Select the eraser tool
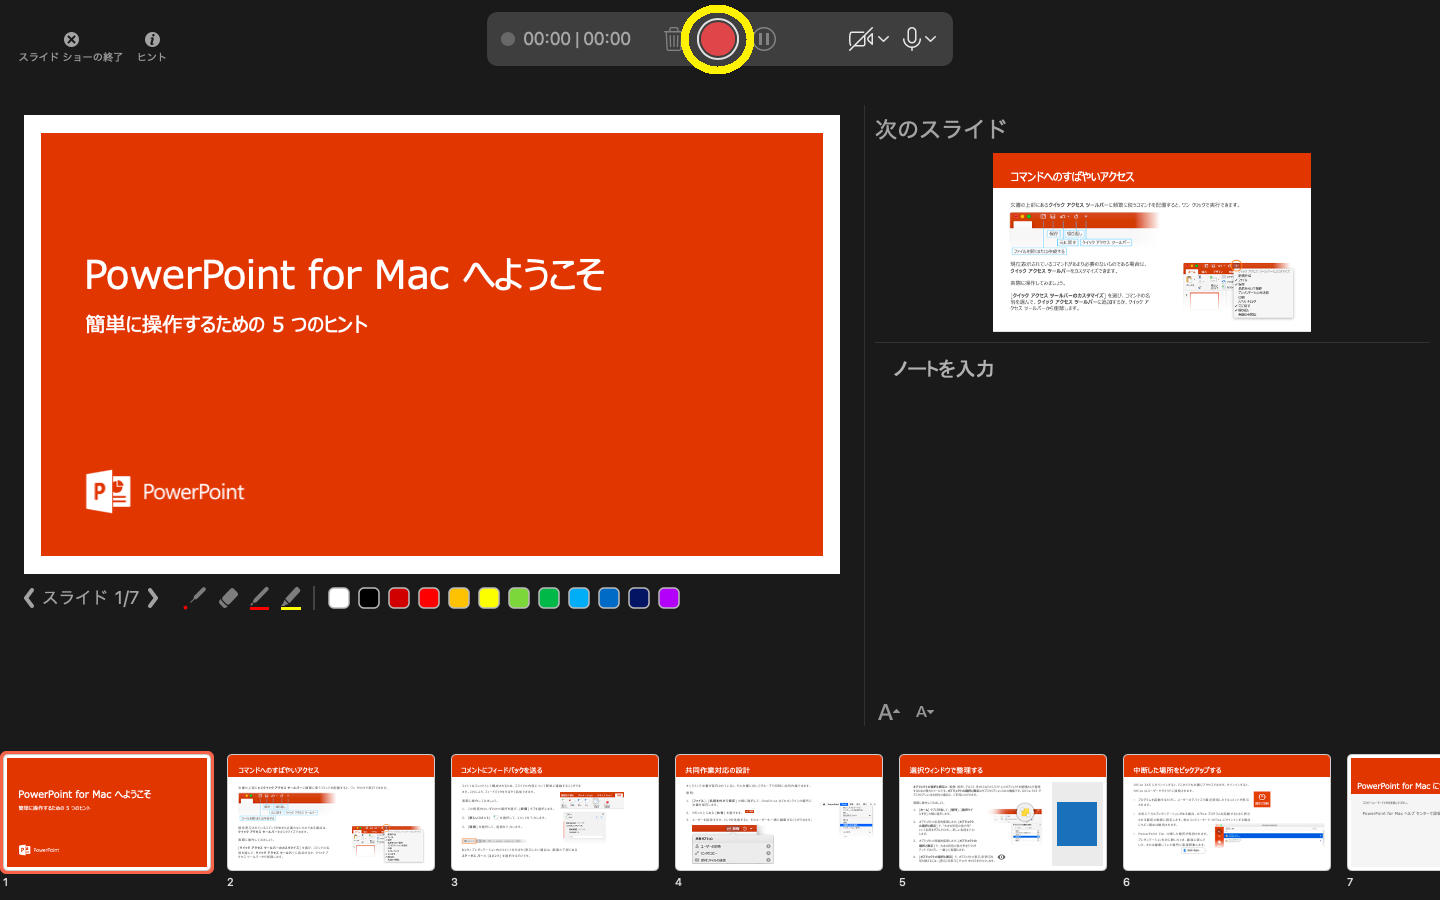The width and height of the screenshot is (1440, 900). point(228,598)
